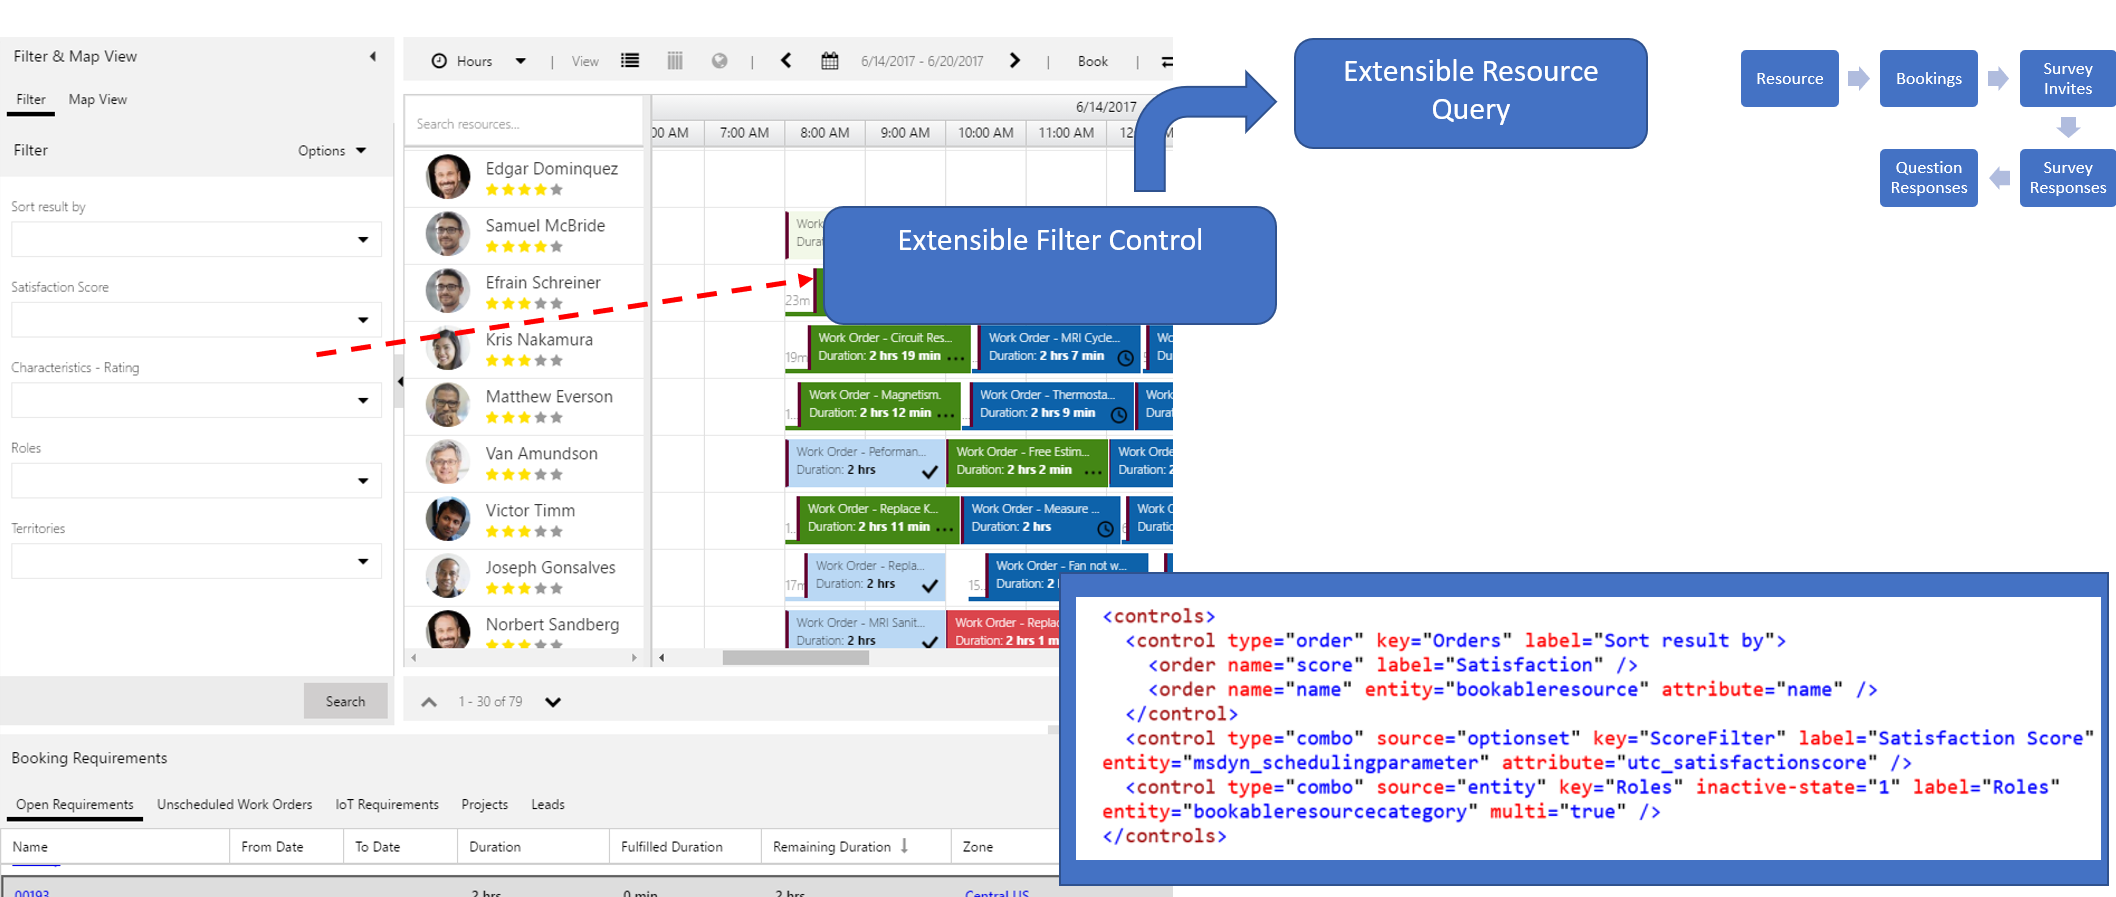2116x897 pixels.
Task: Switch to the Map View tab
Action: (97, 100)
